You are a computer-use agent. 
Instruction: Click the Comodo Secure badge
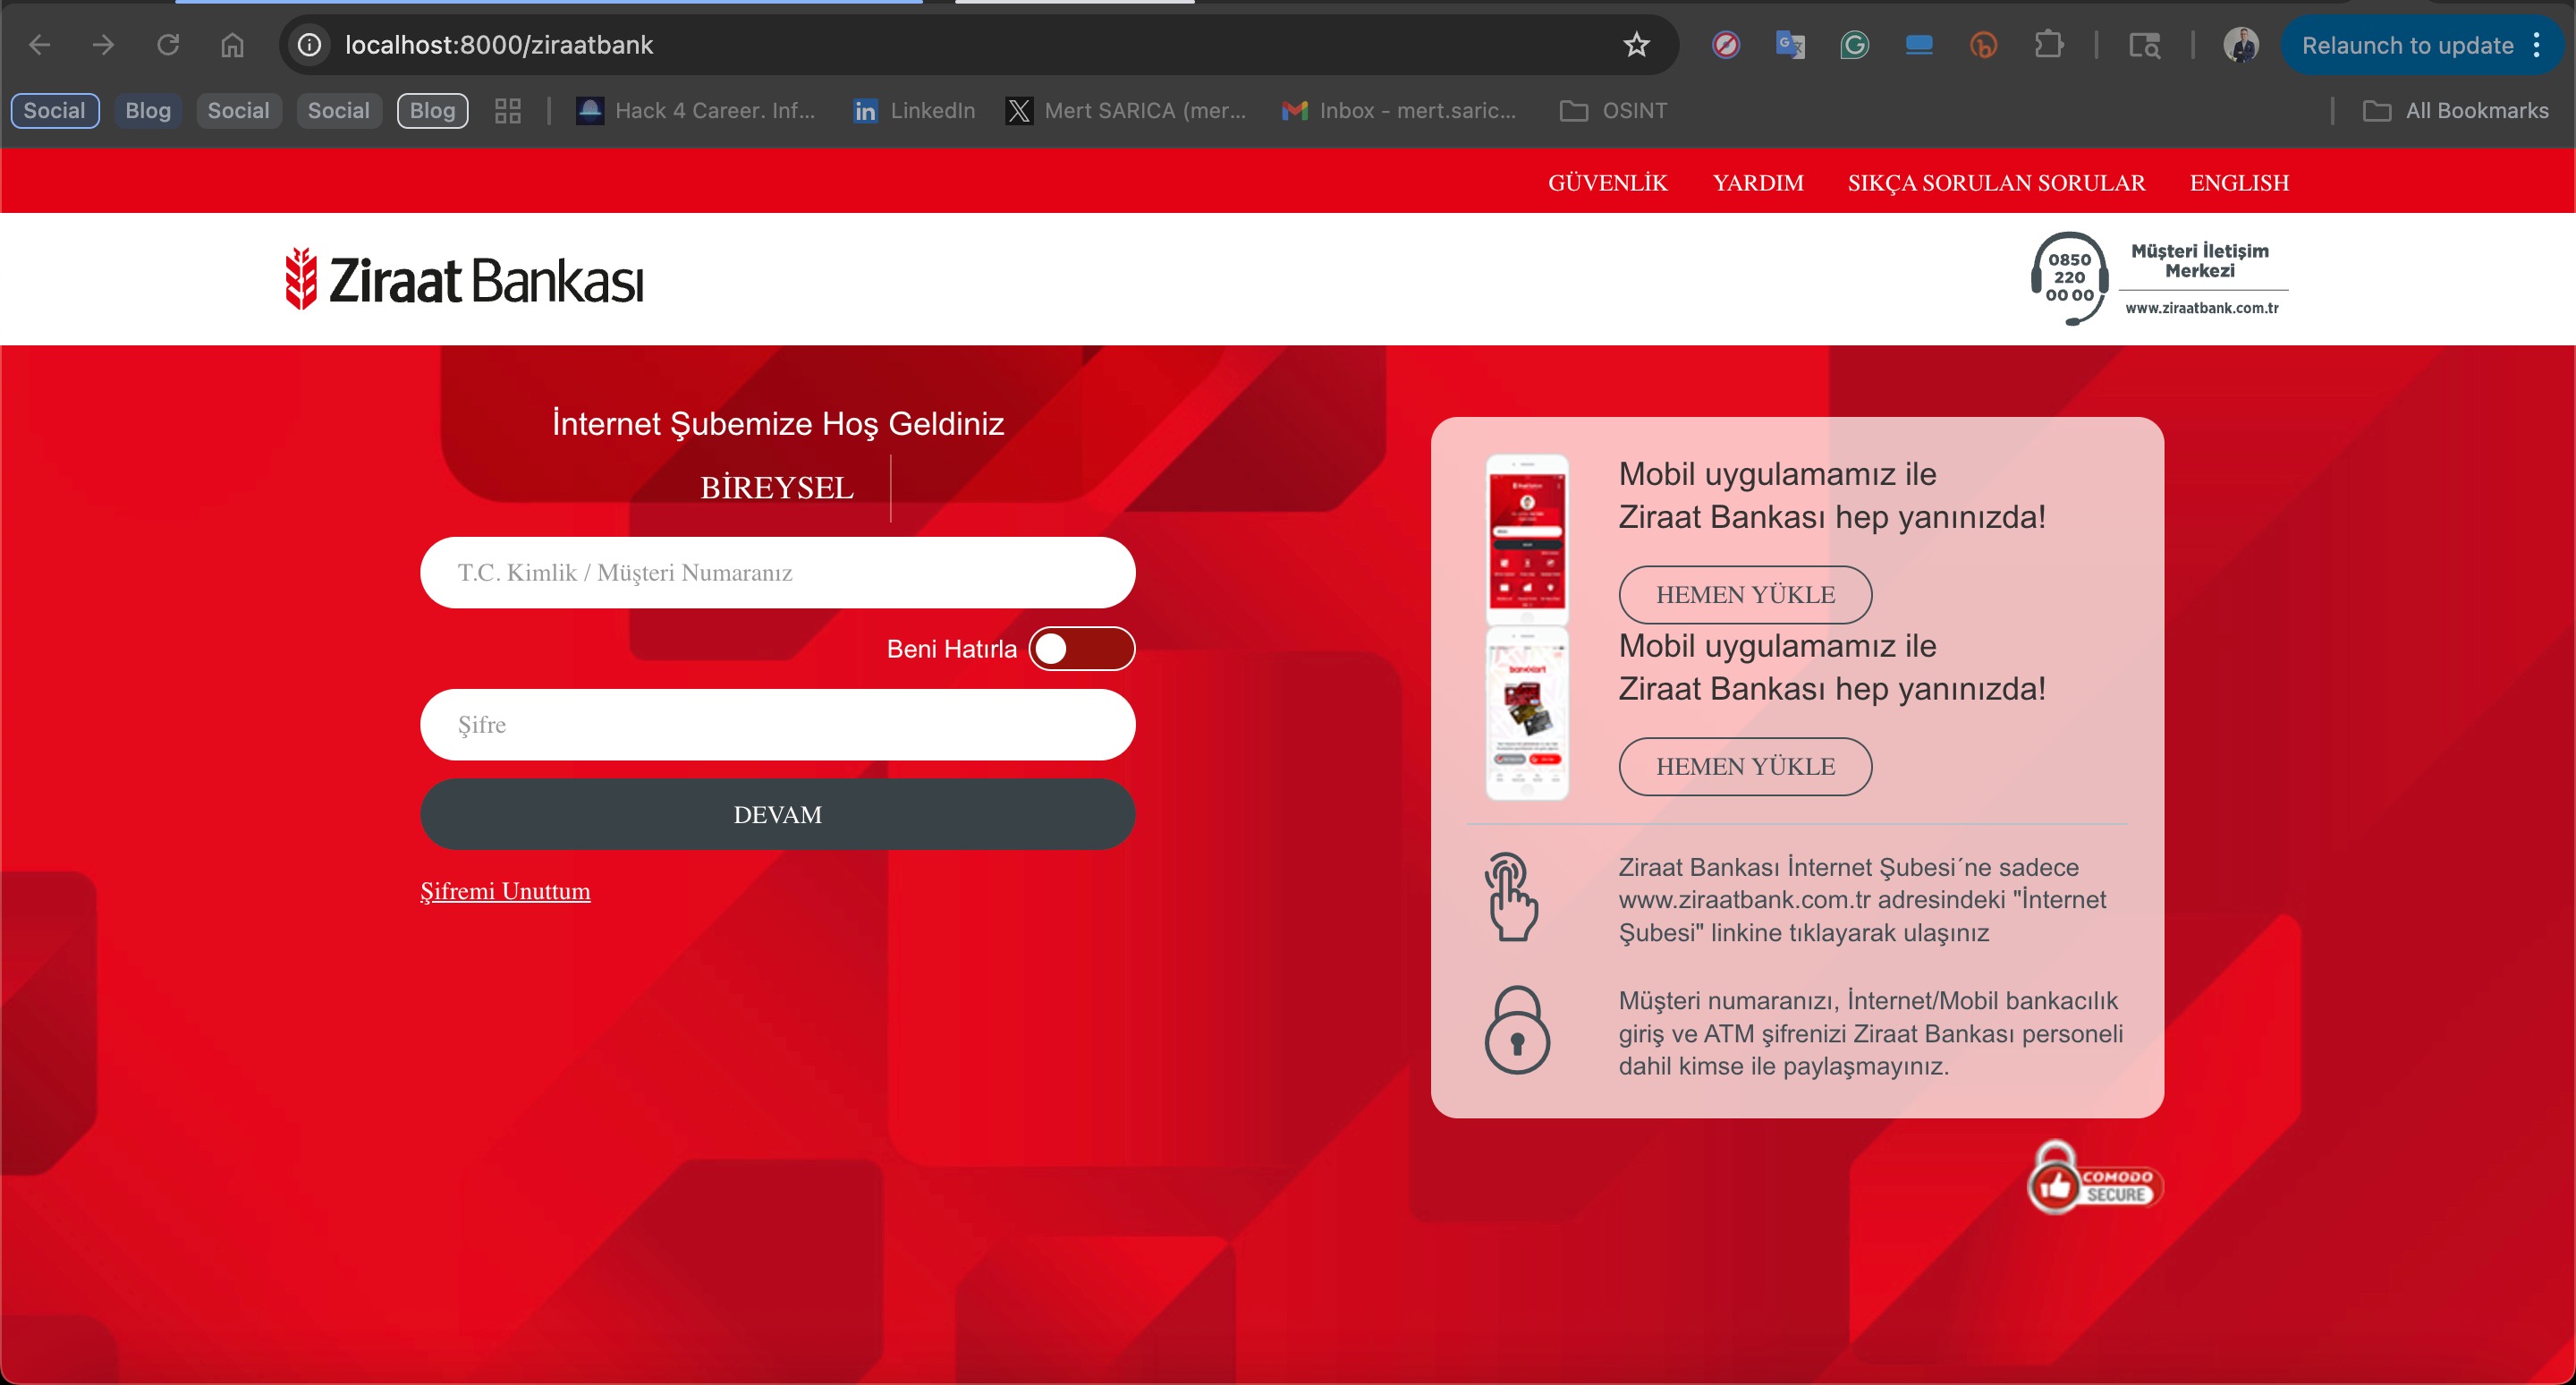click(x=2094, y=1179)
